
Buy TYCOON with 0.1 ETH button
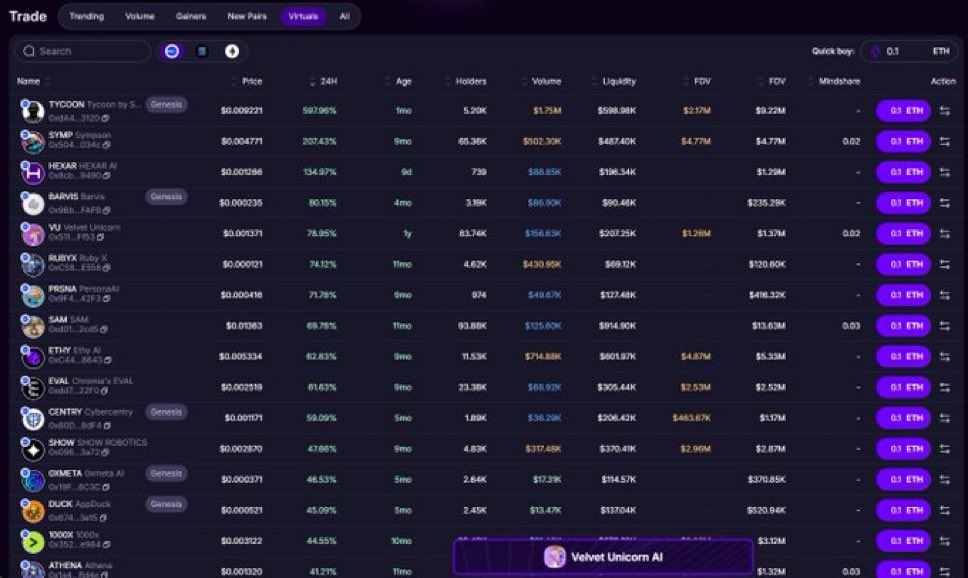tap(903, 111)
